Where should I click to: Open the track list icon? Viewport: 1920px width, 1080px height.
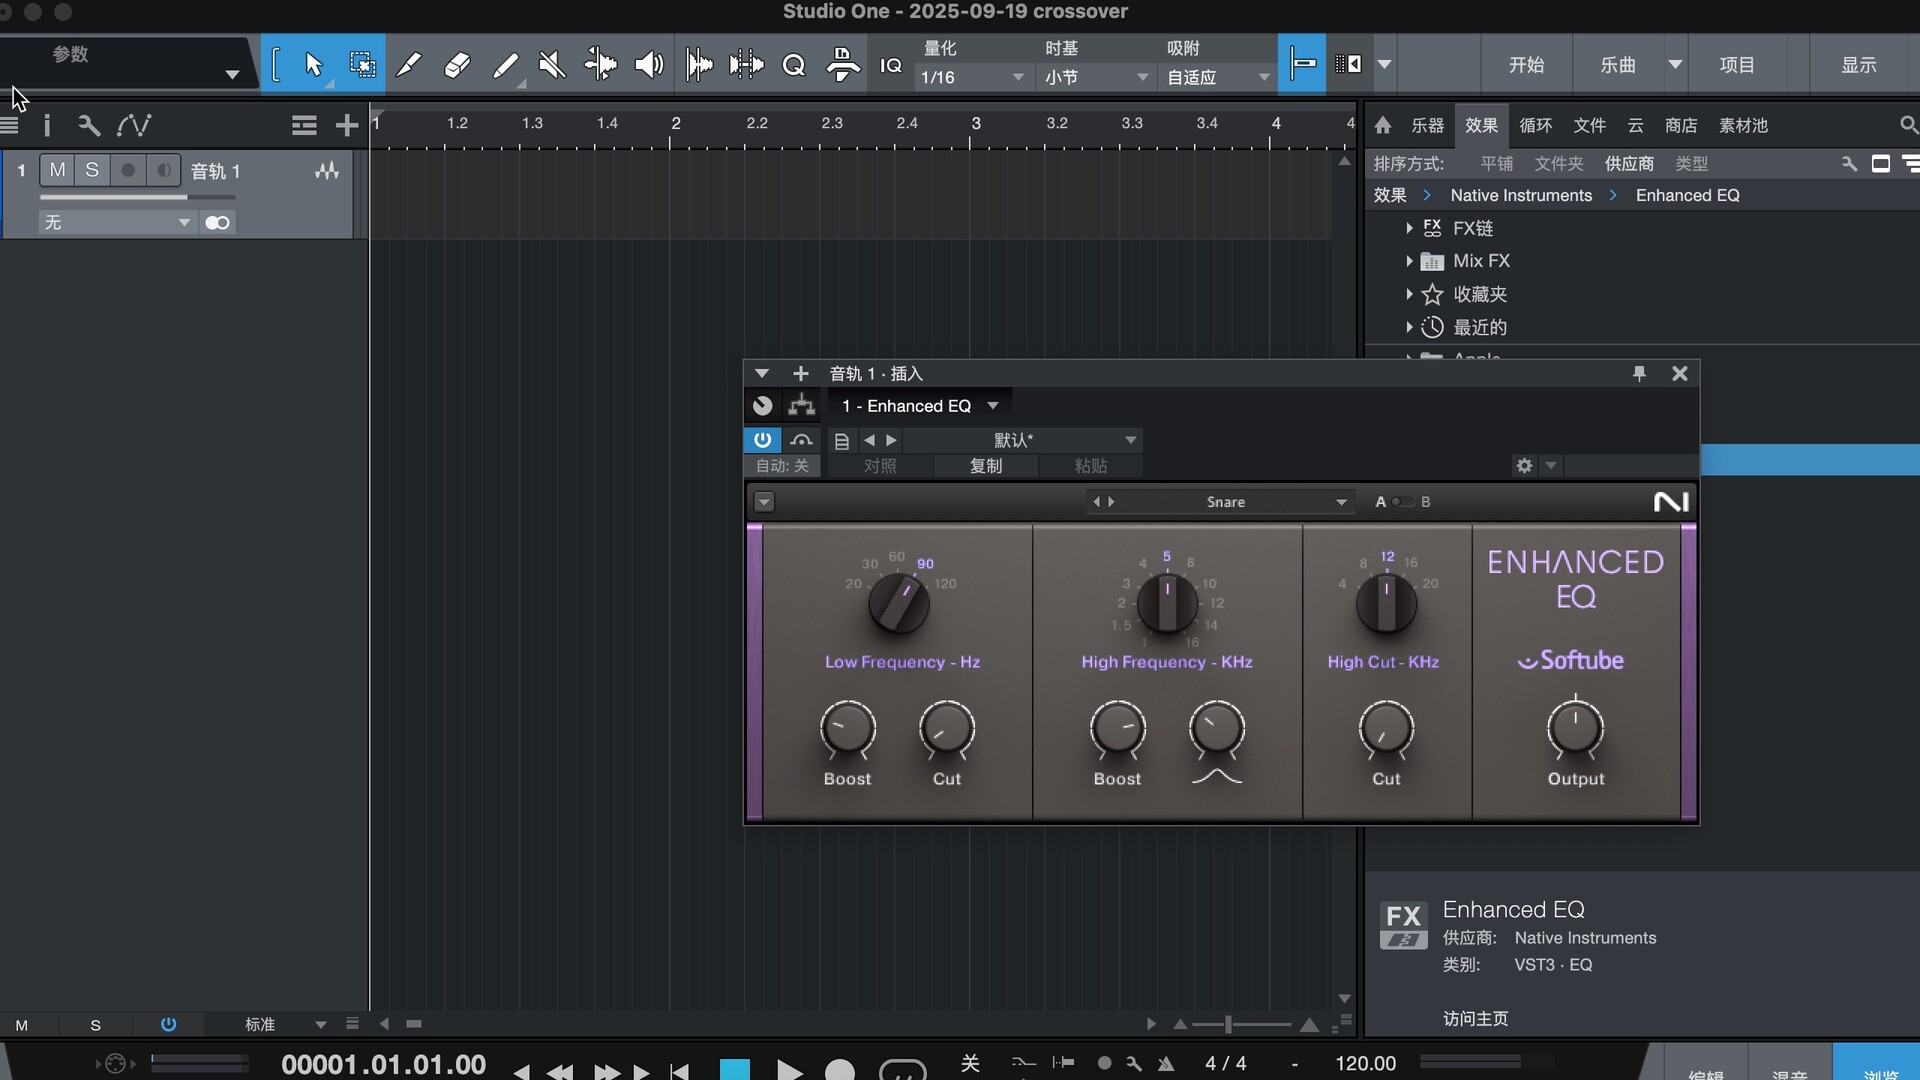[304, 125]
